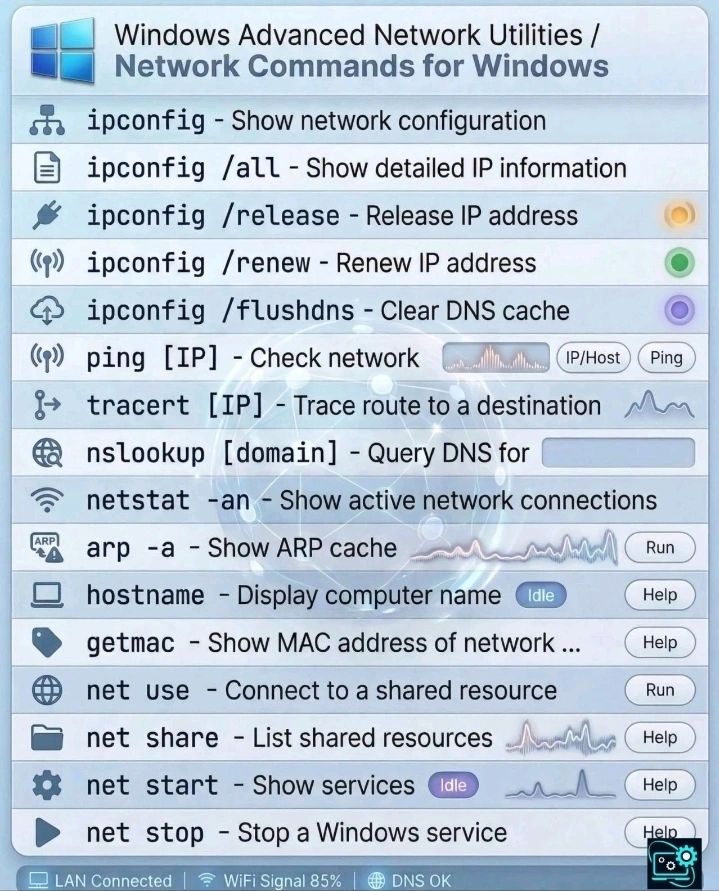Click the green indicator on ipconfig /renew row
The height and width of the screenshot is (891, 719).
(680, 263)
